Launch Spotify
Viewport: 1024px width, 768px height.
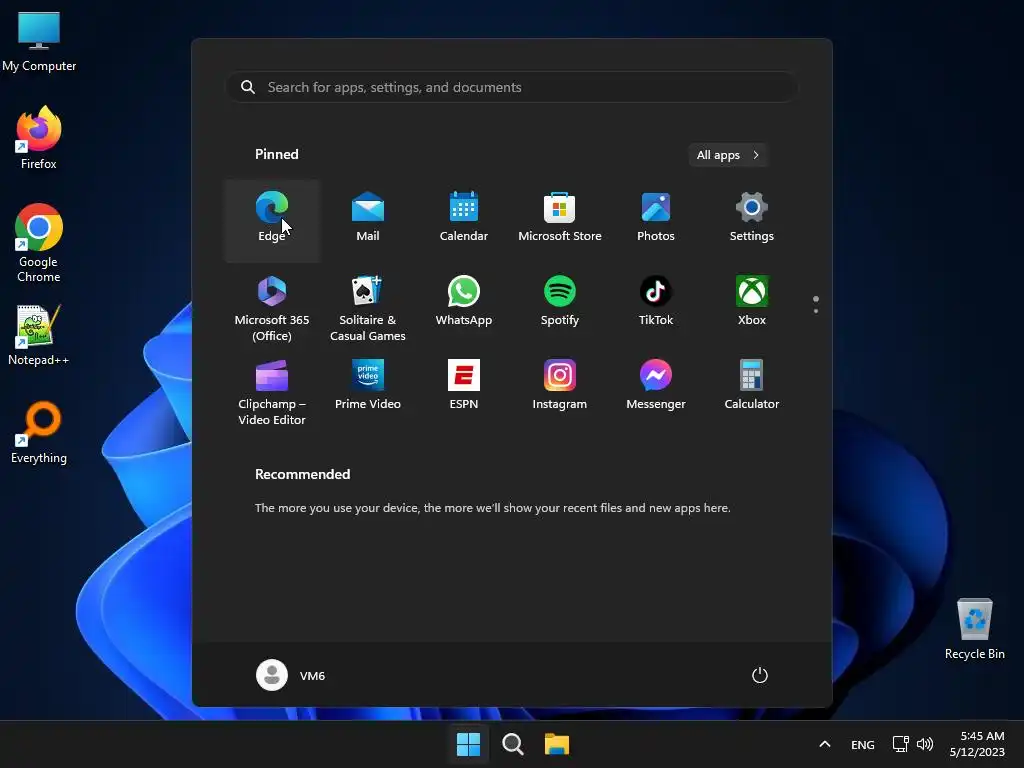(x=560, y=304)
